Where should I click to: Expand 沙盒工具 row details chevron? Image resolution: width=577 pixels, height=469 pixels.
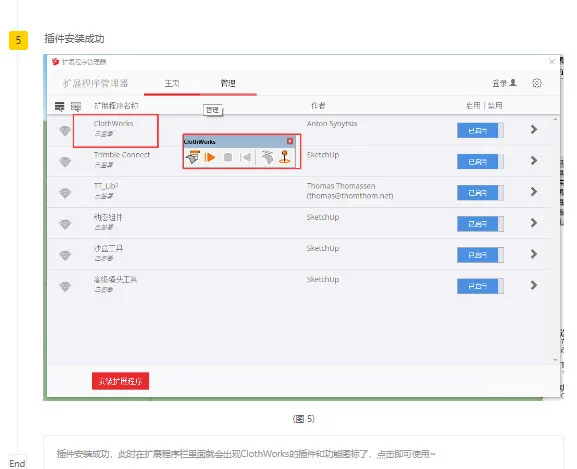(534, 254)
